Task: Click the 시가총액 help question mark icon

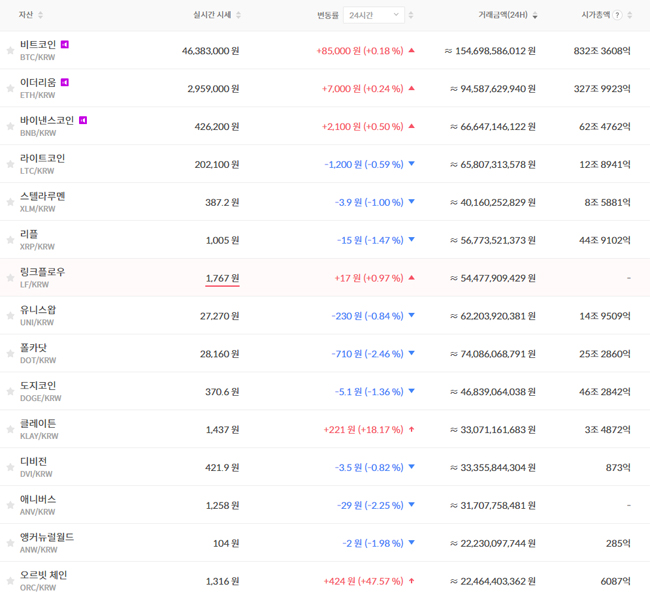Action: [x=617, y=15]
